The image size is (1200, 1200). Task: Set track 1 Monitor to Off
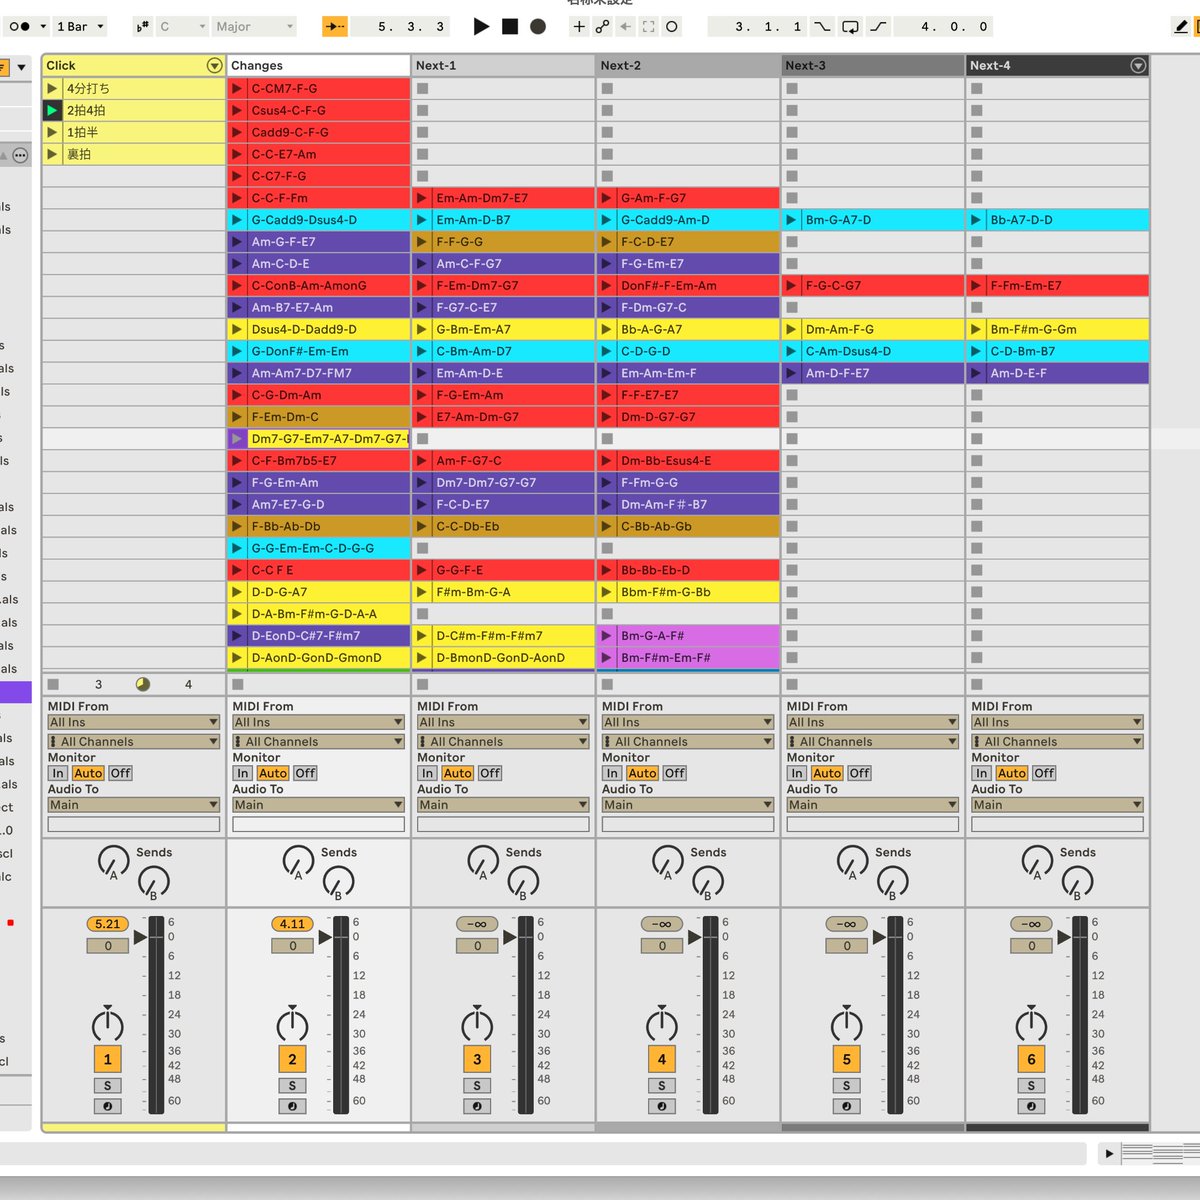[x=119, y=773]
